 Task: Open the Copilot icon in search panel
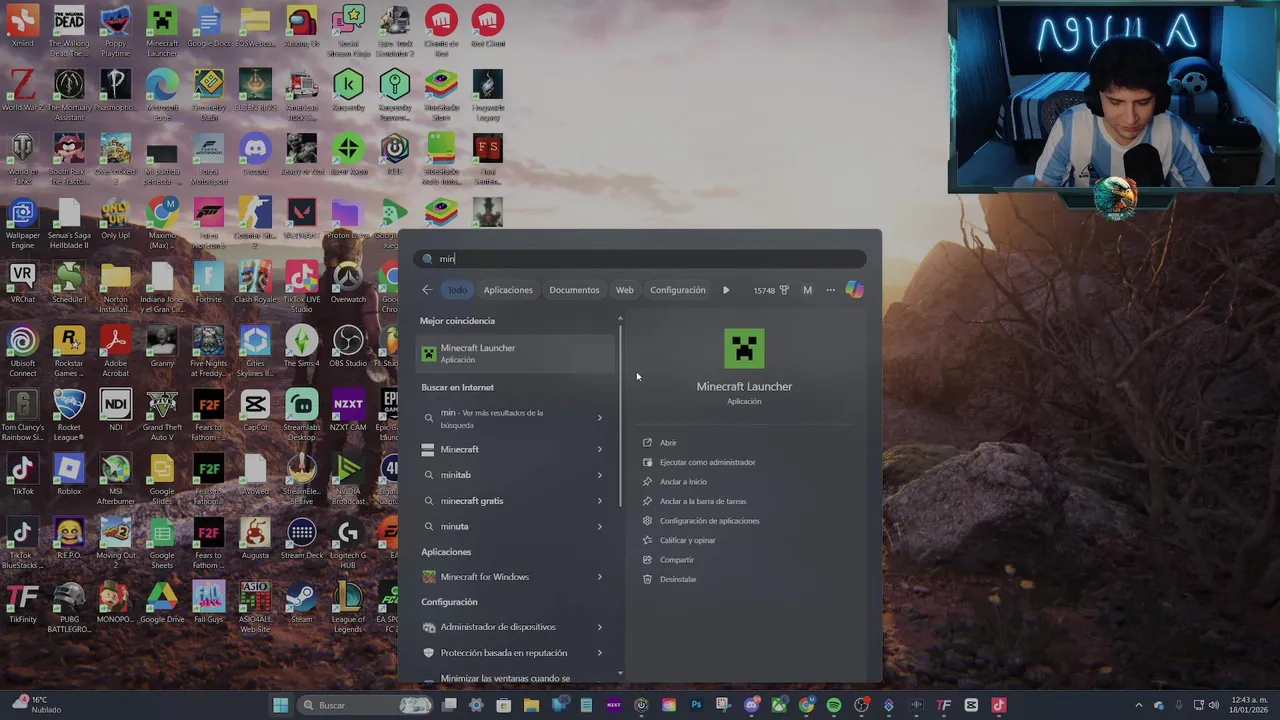coord(854,290)
